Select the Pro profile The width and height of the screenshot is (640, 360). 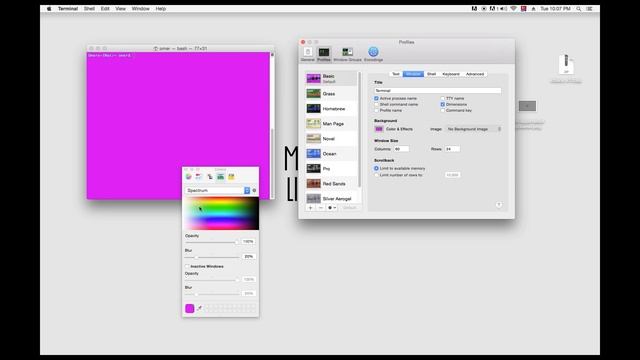[331, 169]
